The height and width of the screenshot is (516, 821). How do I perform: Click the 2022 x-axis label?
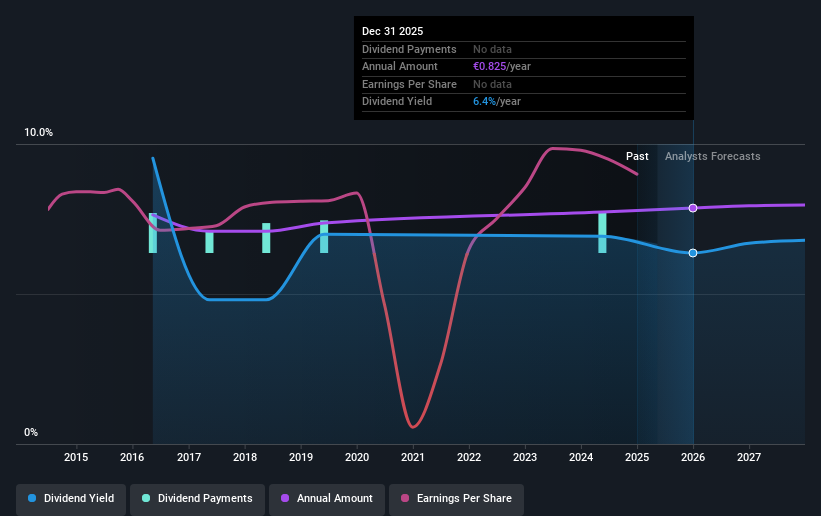click(x=469, y=457)
